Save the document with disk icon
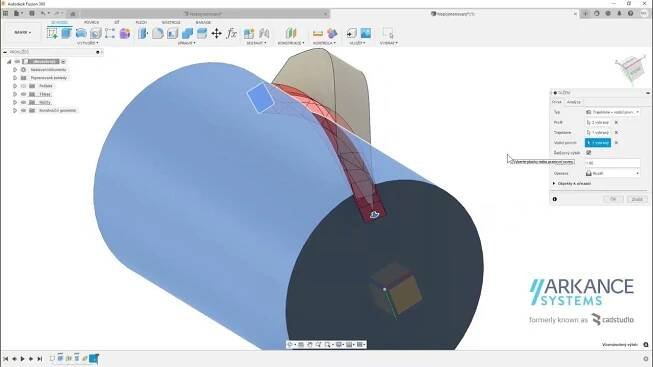Viewport: 653px width, 367px height. point(32,13)
